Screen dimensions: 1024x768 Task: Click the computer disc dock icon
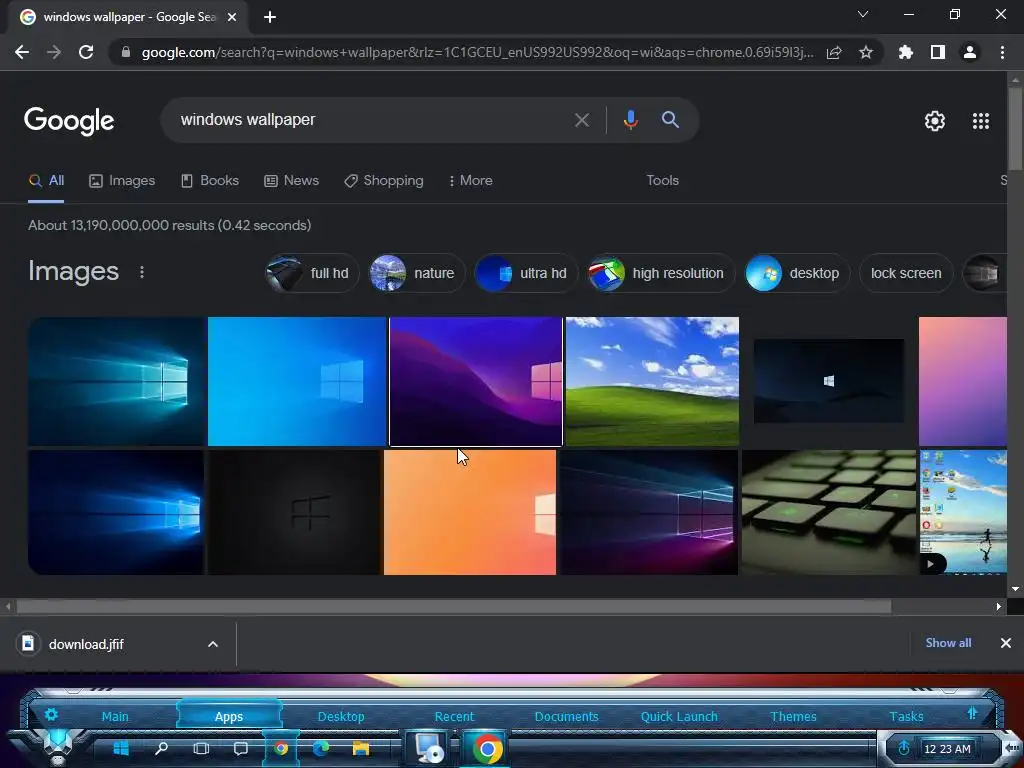pos(430,748)
